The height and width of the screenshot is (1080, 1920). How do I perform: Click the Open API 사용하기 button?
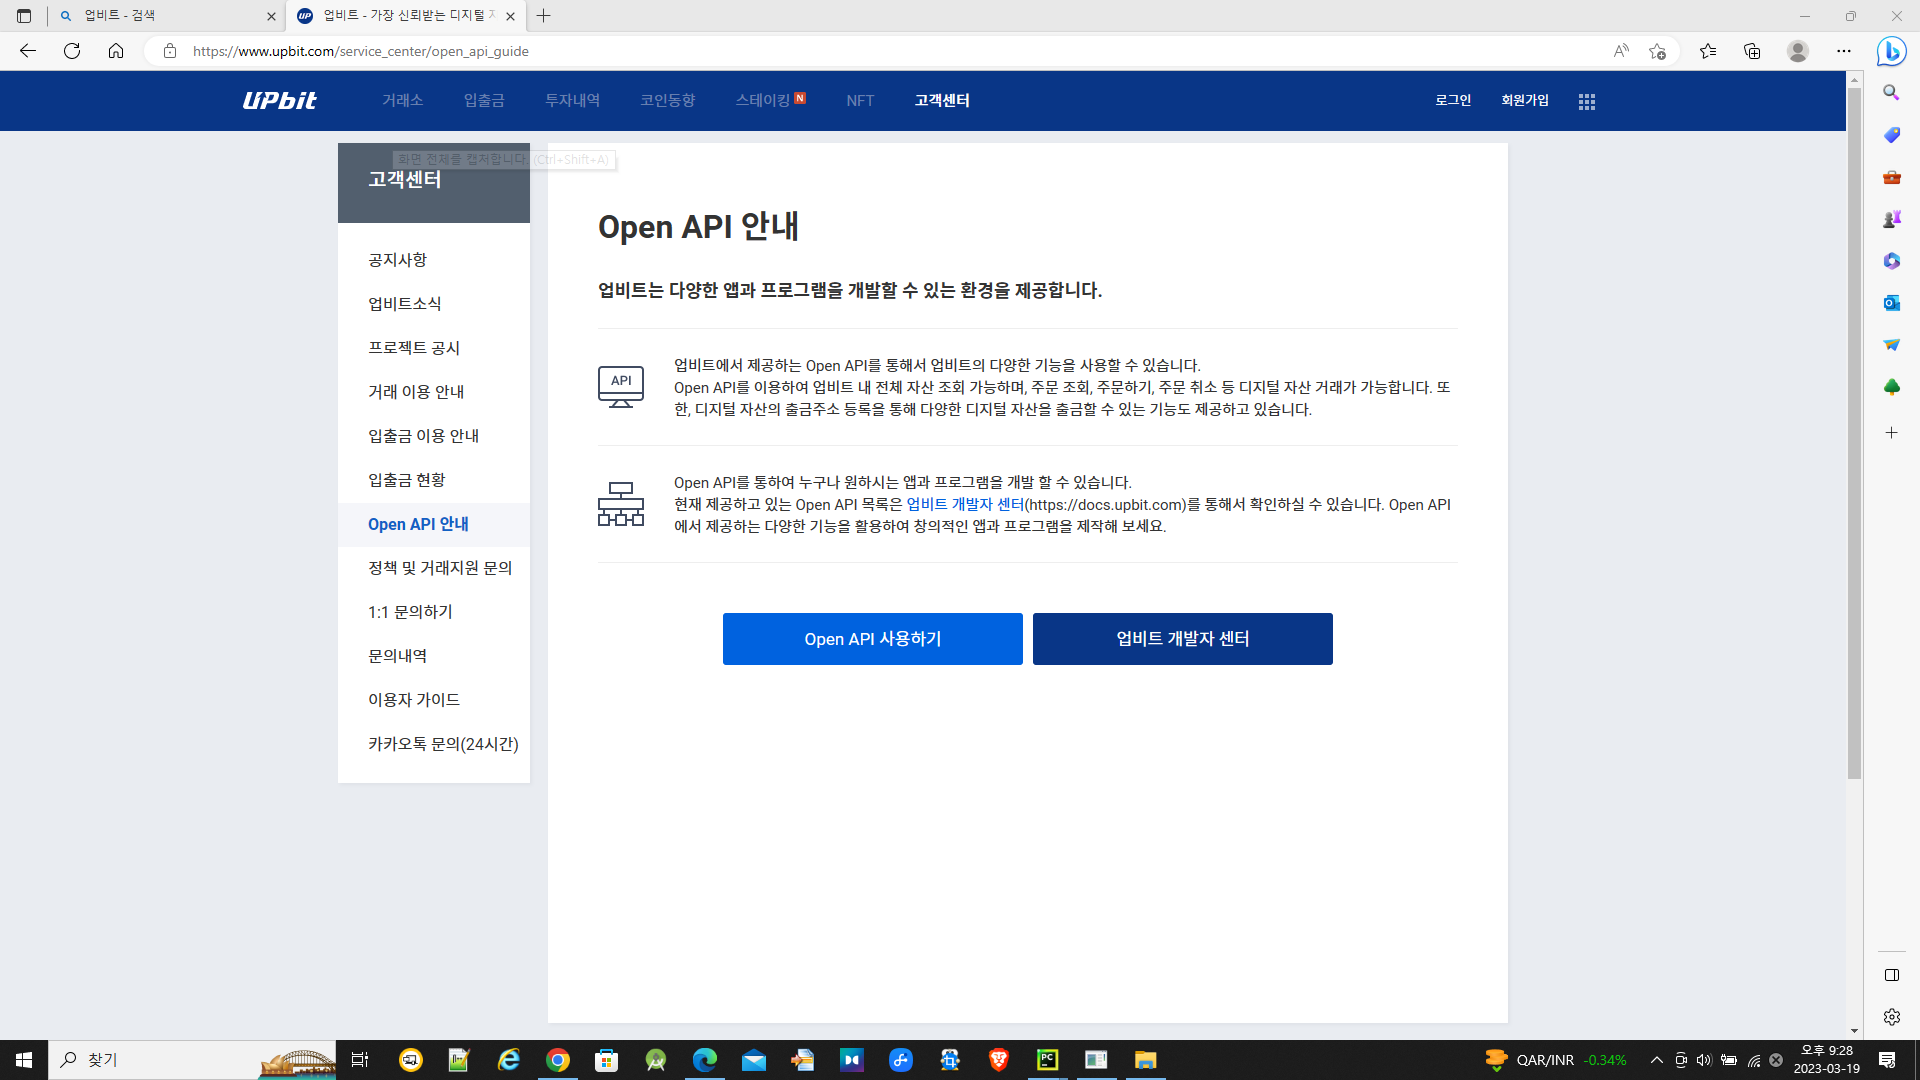pos(872,639)
